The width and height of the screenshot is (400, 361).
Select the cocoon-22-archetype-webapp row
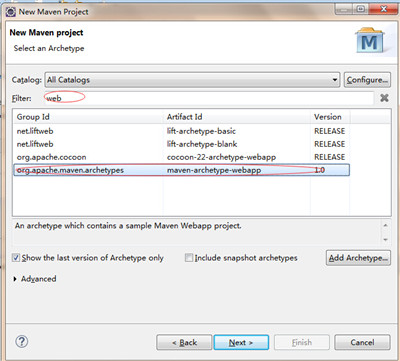[x=181, y=157]
